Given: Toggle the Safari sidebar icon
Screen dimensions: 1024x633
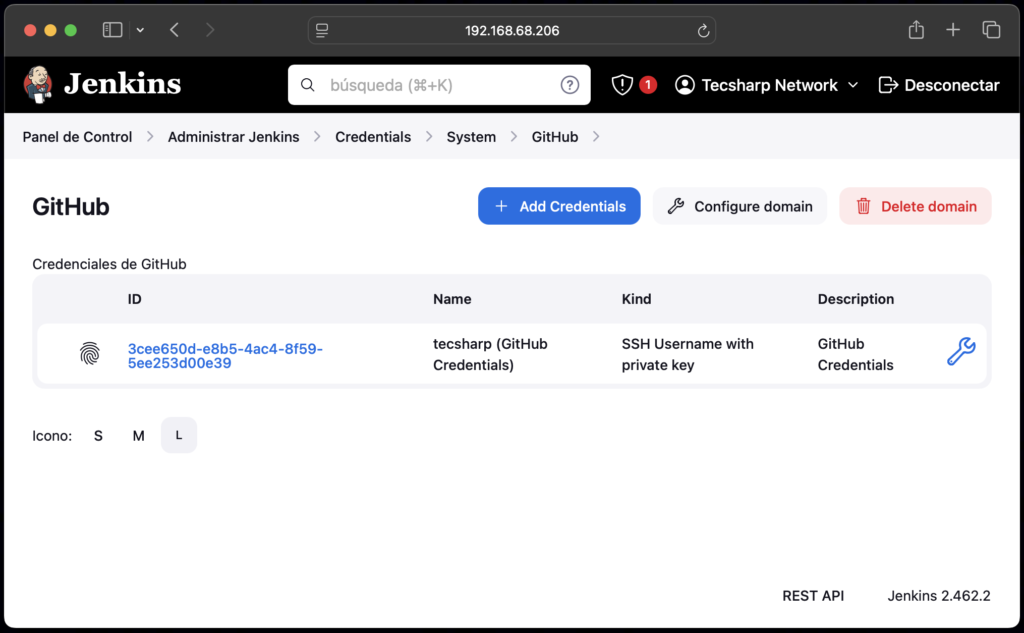Looking at the screenshot, I should [112, 30].
